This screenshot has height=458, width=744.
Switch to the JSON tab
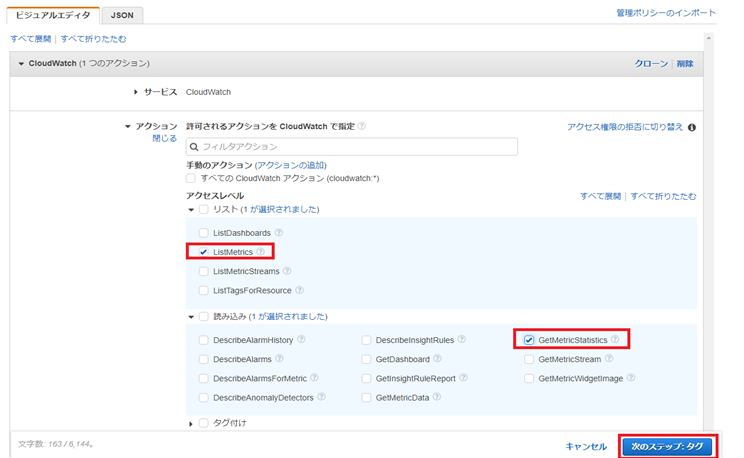click(x=122, y=15)
